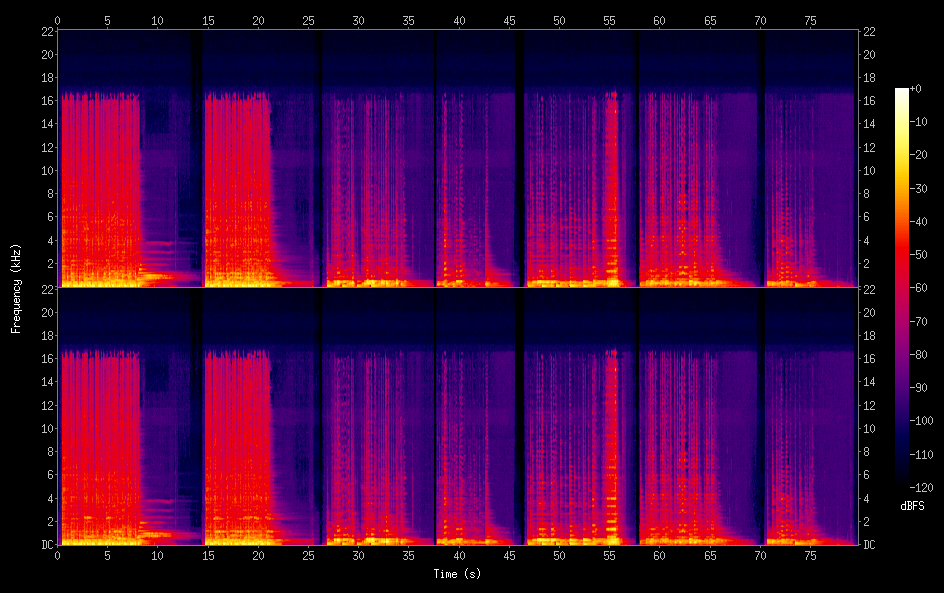944x593 pixels.
Task: Click the "Frequency (kHz)" axis label
Action: pos(16,287)
